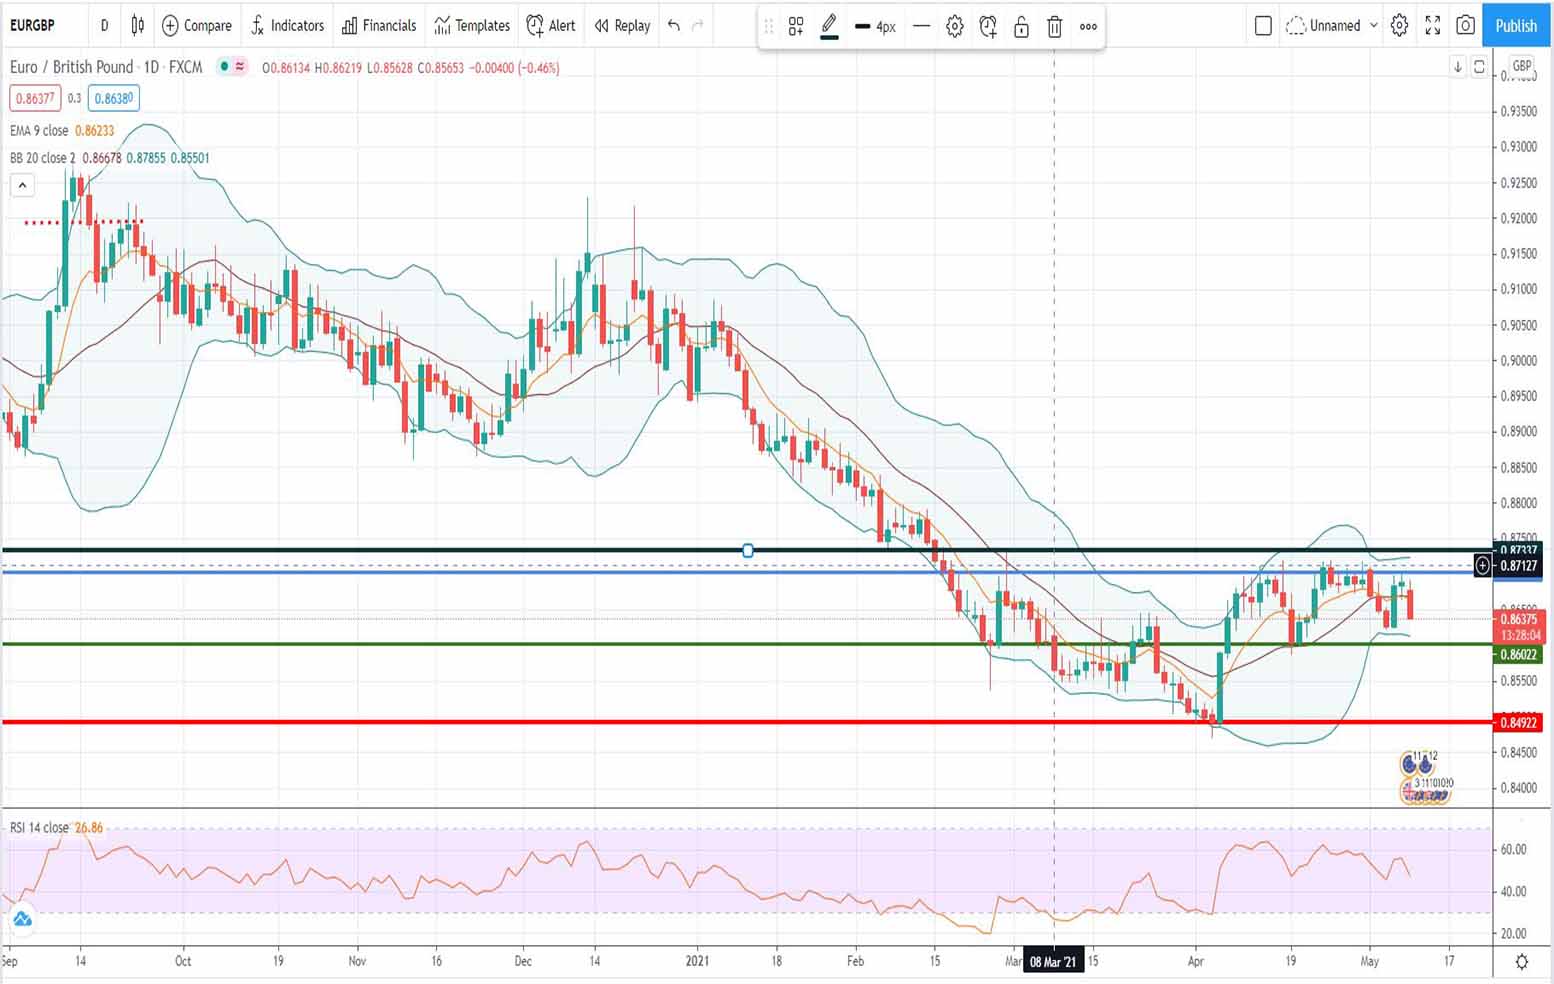Add alert on the selected drawing
Image resolution: width=1554 pixels, height=984 pixels.
point(988,27)
